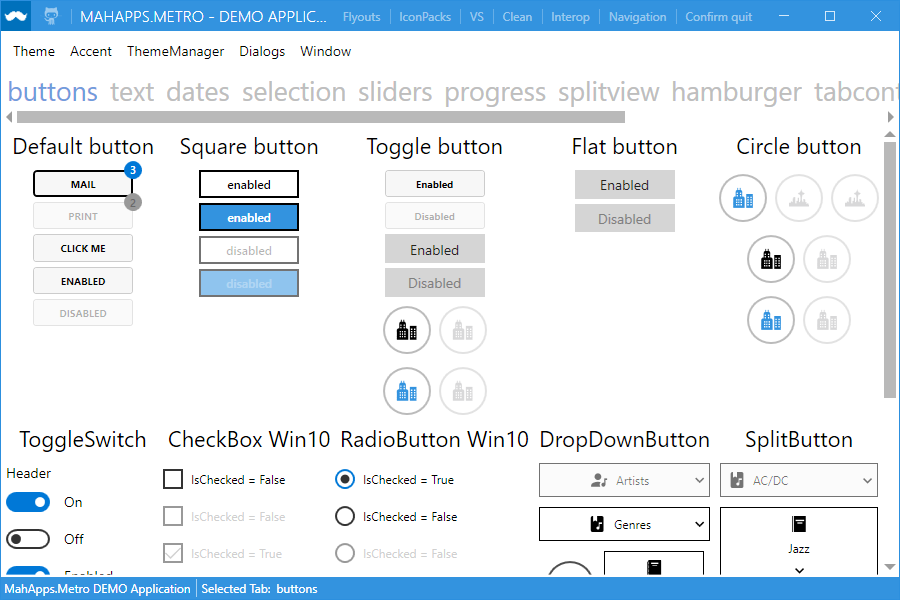This screenshot has height=600, width=900.
Task: Click the notebook icon inside the Jazz SplitButton
Action: [799, 523]
